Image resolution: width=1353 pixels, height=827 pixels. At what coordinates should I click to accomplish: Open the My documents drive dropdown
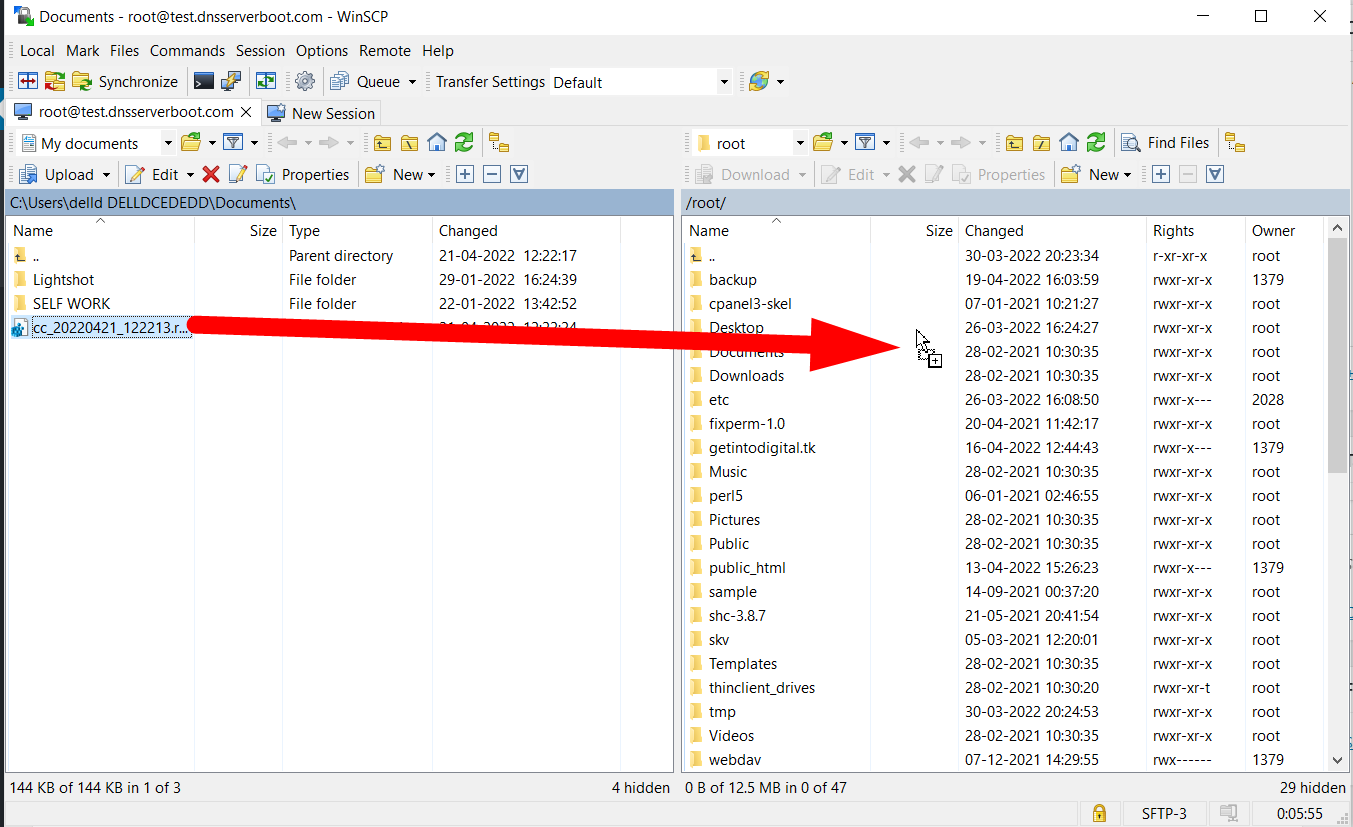tap(166, 142)
